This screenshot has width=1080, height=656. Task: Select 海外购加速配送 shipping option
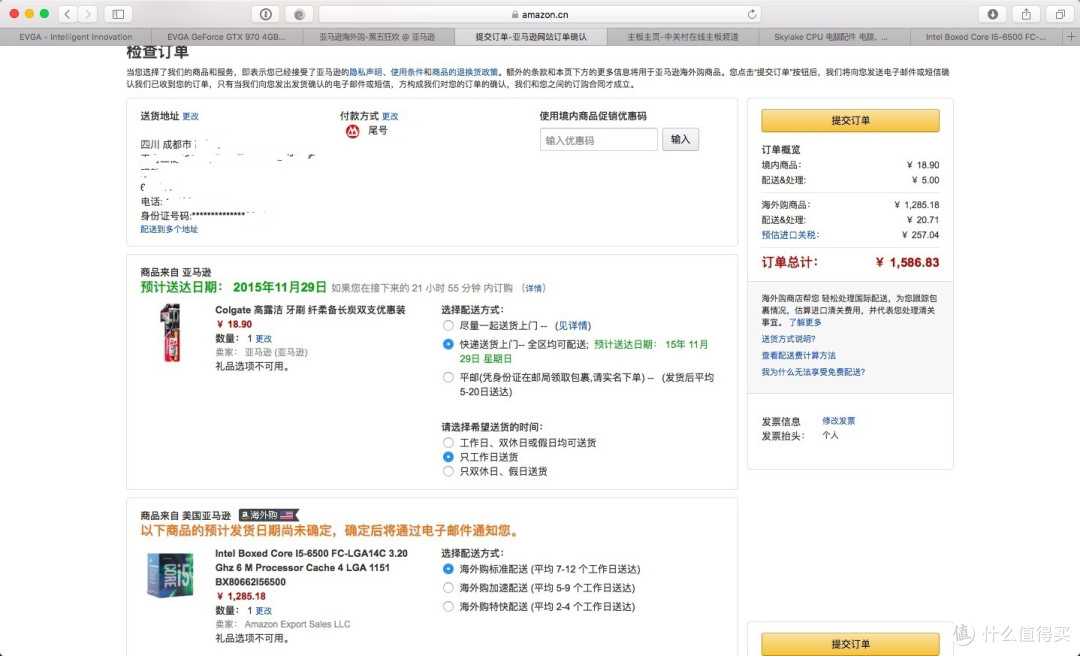448,587
